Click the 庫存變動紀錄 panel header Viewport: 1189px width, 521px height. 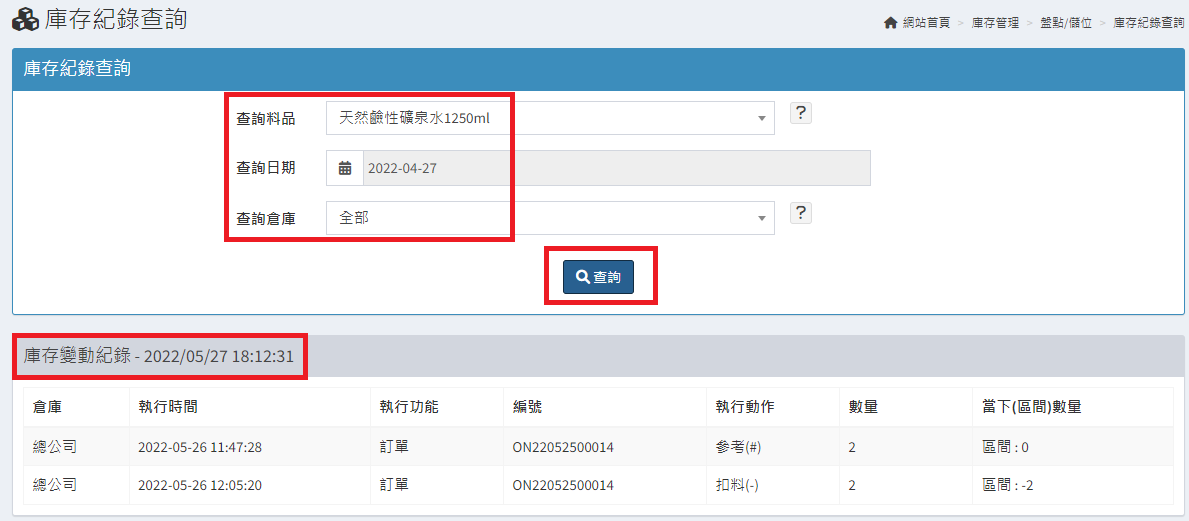(159, 356)
